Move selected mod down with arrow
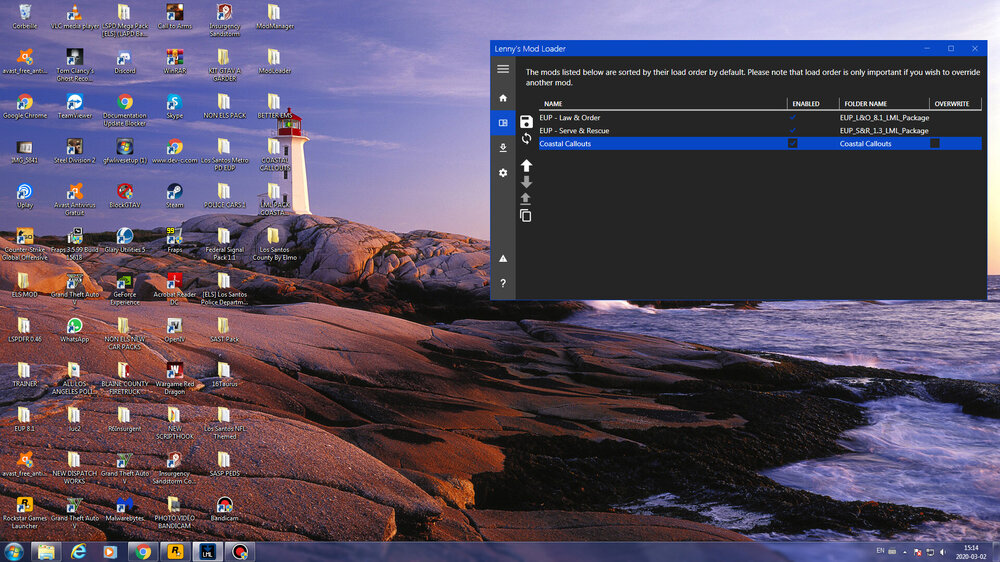The width and height of the screenshot is (1000, 562). click(x=526, y=182)
